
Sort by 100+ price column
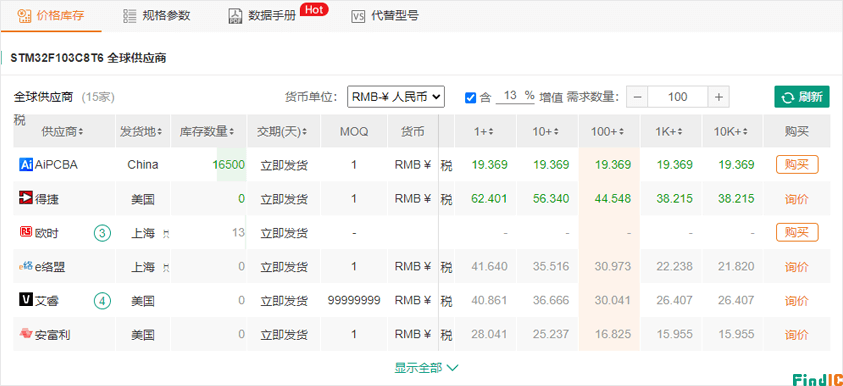coord(609,131)
